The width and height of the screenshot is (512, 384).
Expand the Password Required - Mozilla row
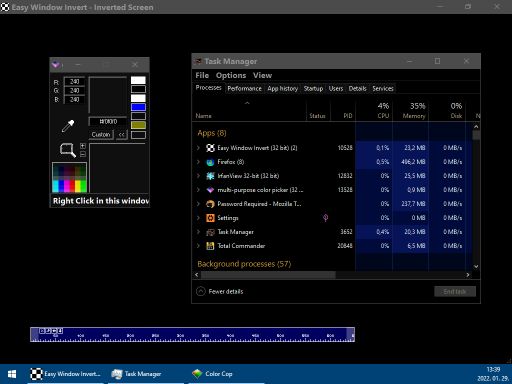(x=198, y=204)
